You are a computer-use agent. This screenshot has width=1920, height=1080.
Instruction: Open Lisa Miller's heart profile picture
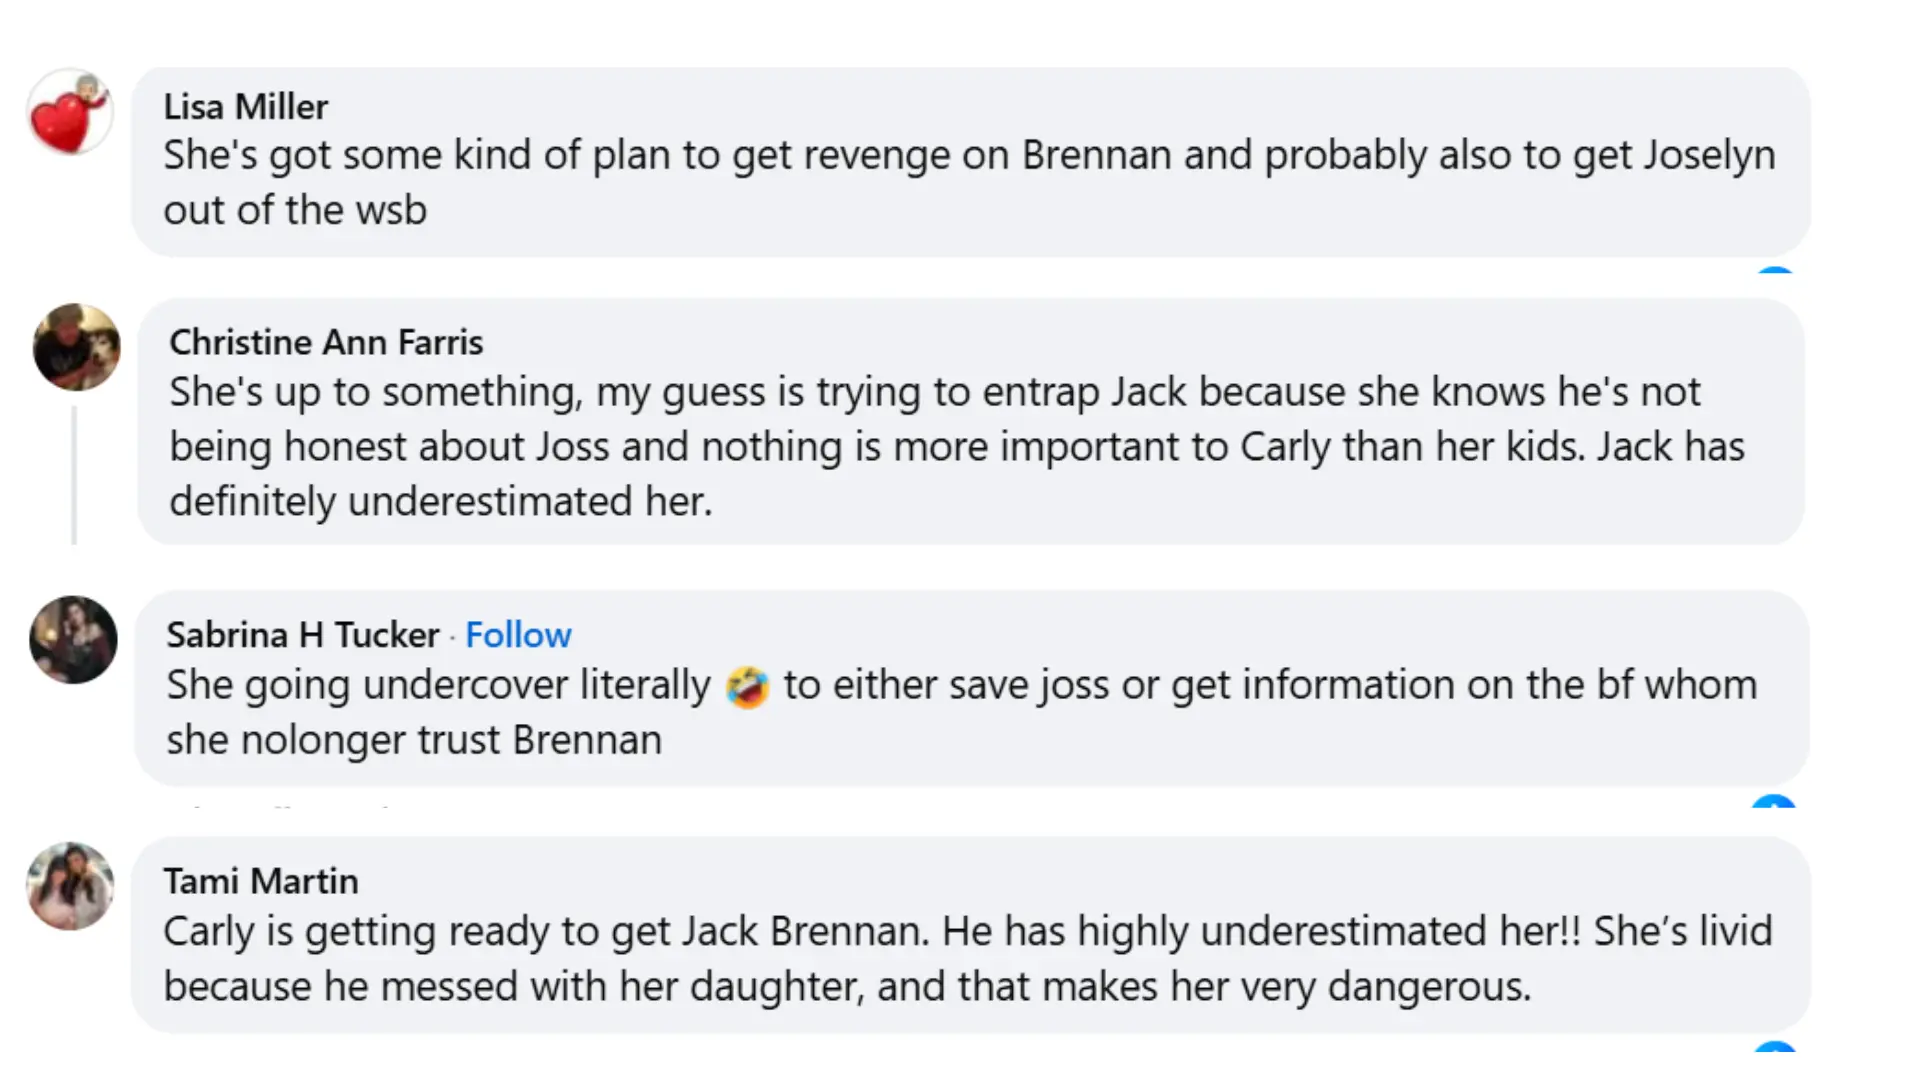69,112
